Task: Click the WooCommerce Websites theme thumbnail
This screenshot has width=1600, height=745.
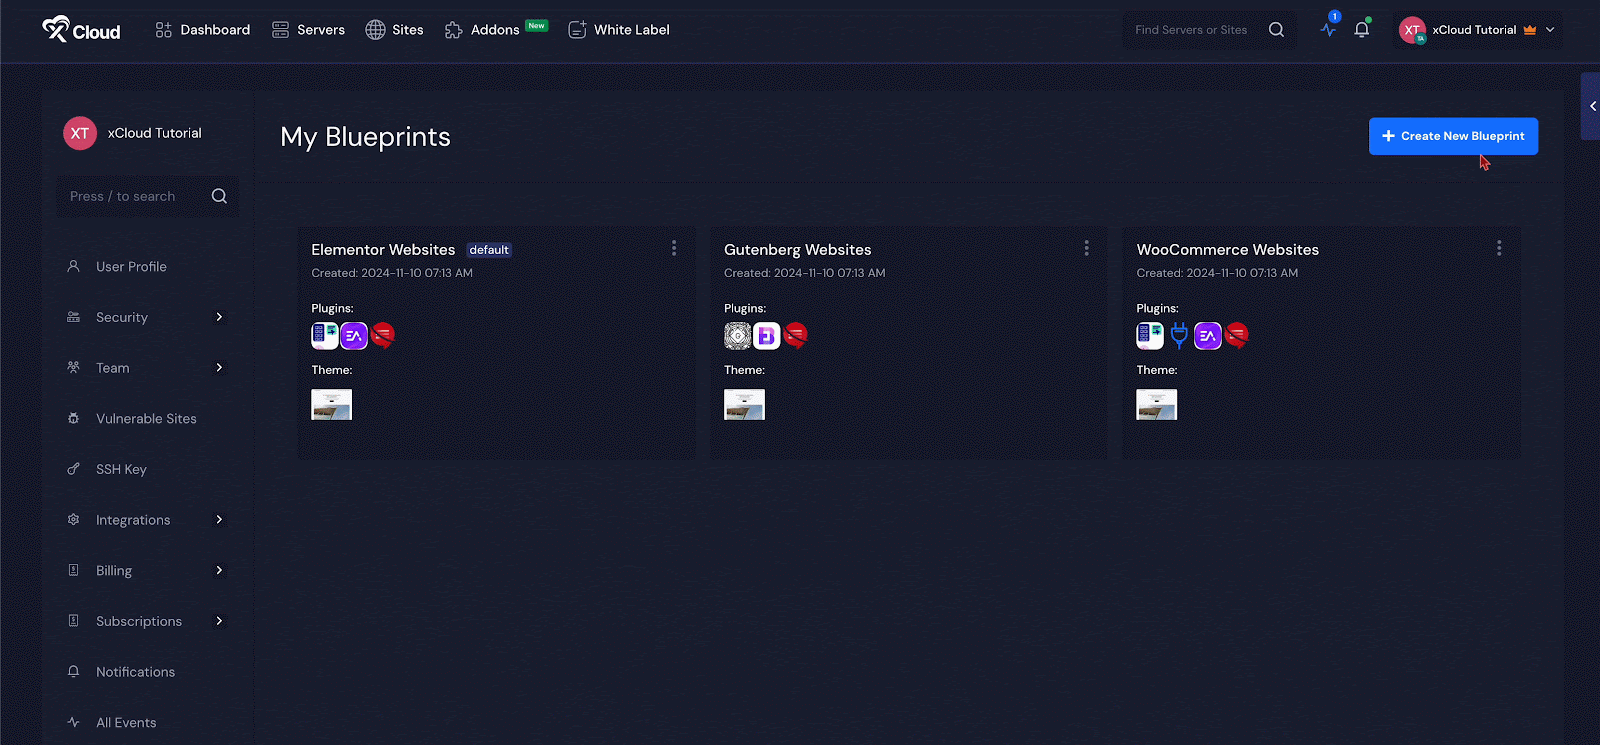Action: coord(1157,405)
